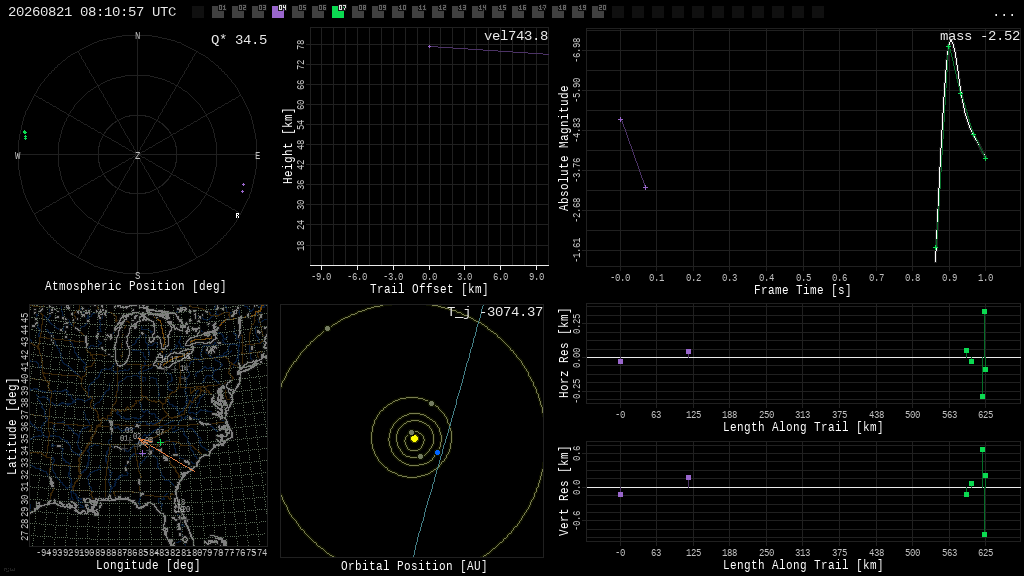
Task: Click the Atmospheric Position [deg] label
Action: click(135, 286)
